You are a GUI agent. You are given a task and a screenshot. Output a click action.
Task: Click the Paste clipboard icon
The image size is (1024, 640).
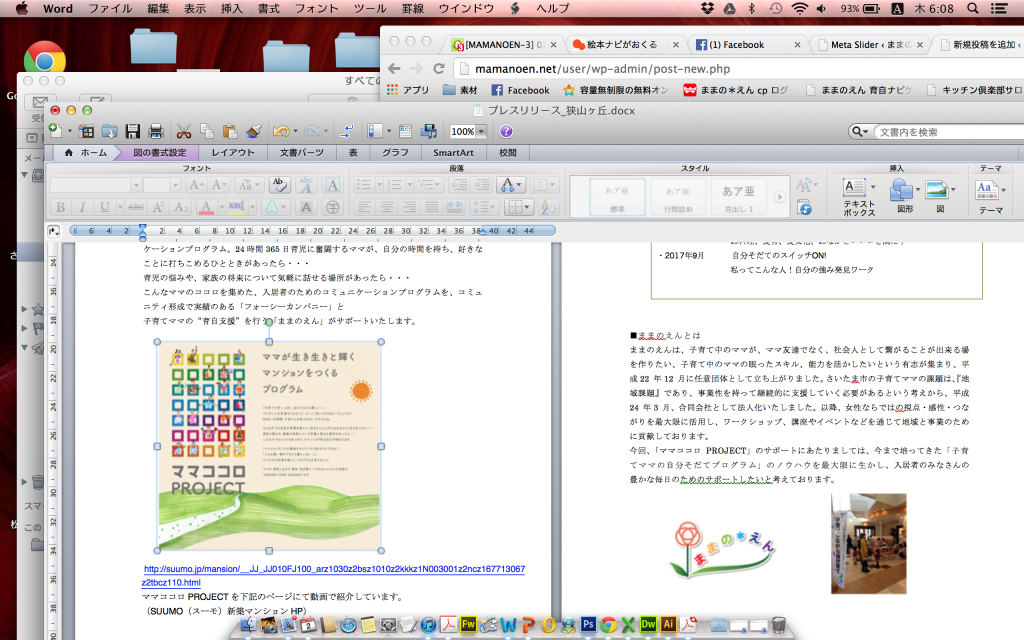(x=230, y=131)
